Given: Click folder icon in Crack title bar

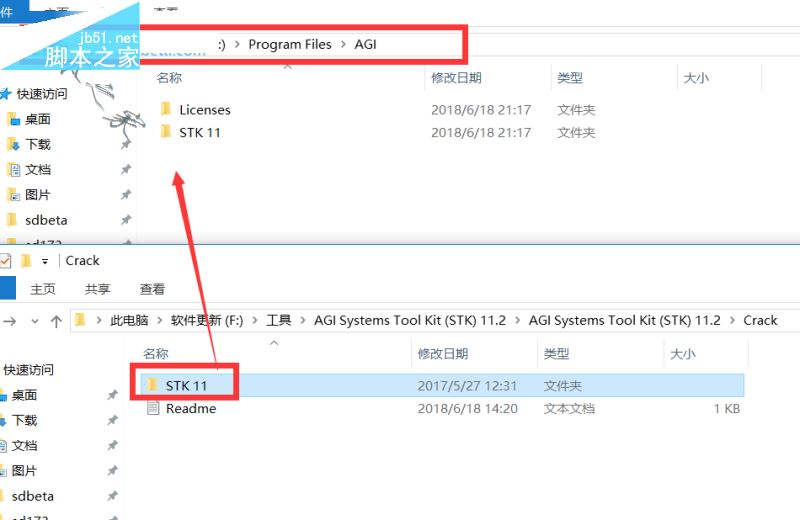Looking at the screenshot, I should click(26, 261).
